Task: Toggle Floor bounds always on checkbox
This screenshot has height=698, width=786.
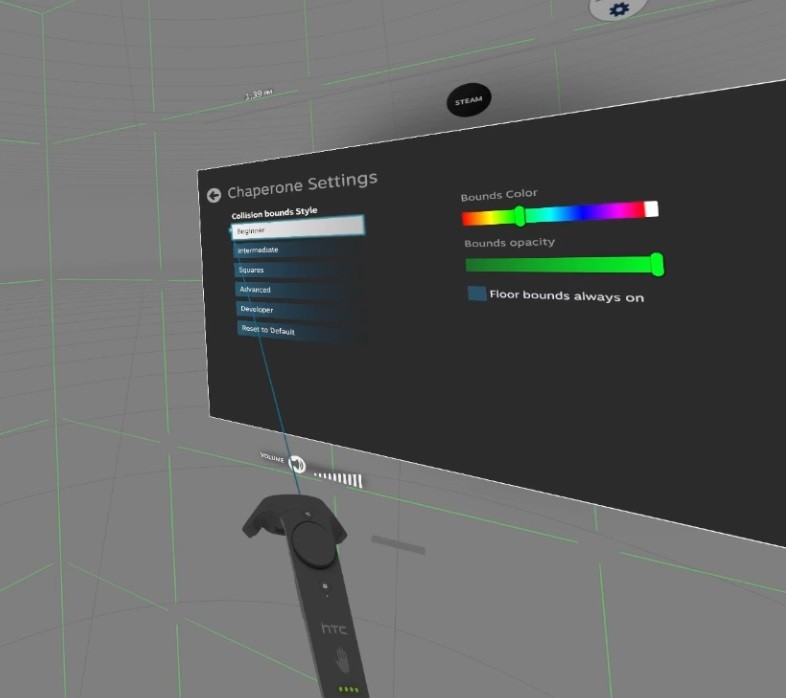Action: click(x=477, y=293)
